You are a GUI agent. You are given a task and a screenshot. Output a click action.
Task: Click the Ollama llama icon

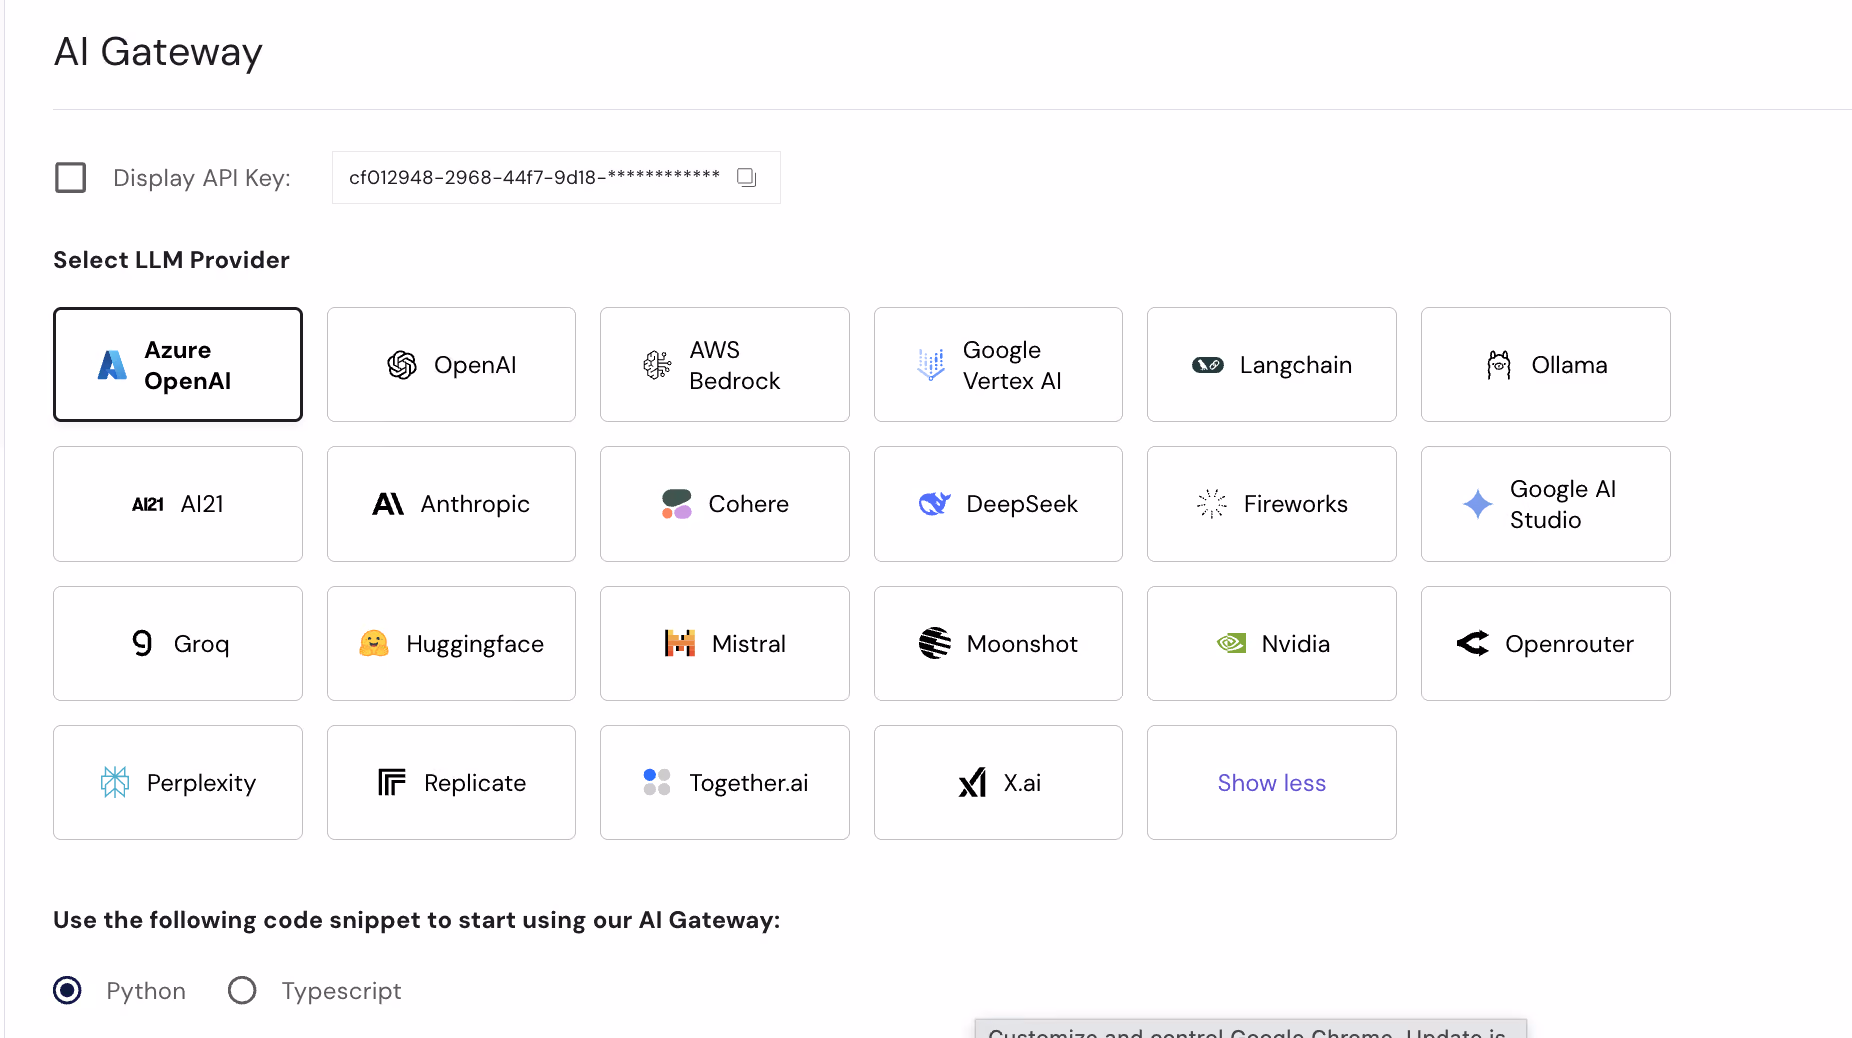coord(1499,365)
